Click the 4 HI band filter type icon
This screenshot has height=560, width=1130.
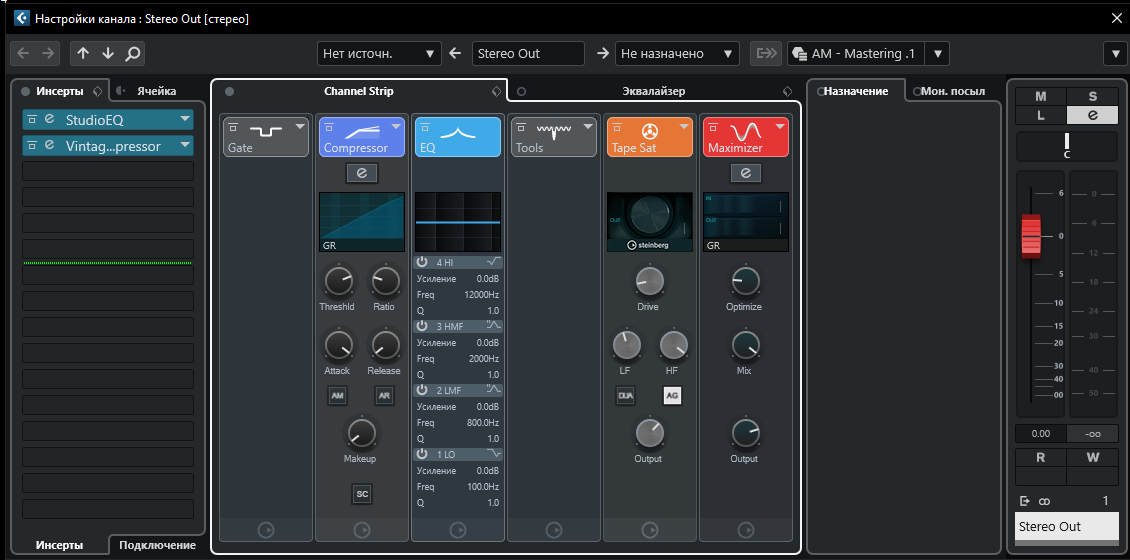coord(494,262)
